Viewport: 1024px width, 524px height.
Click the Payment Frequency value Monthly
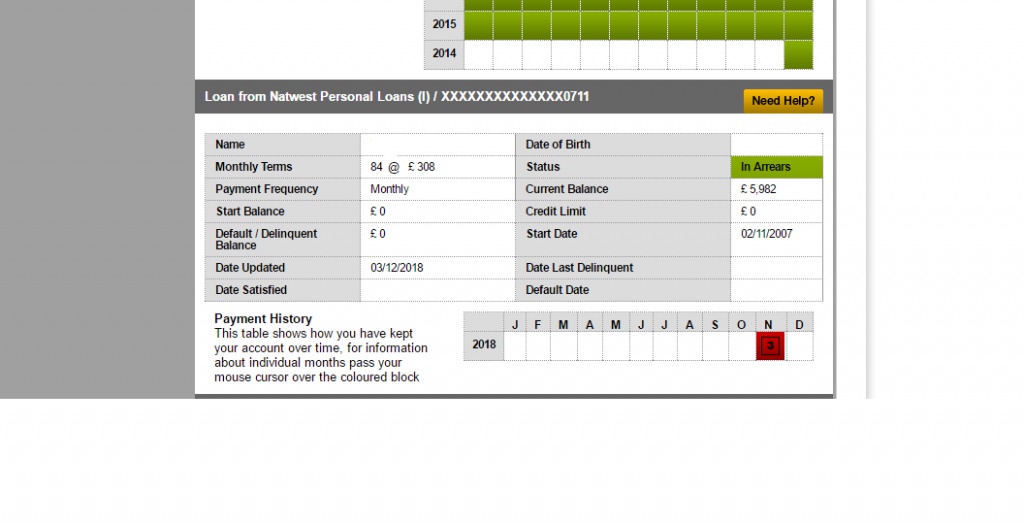pos(390,189)
